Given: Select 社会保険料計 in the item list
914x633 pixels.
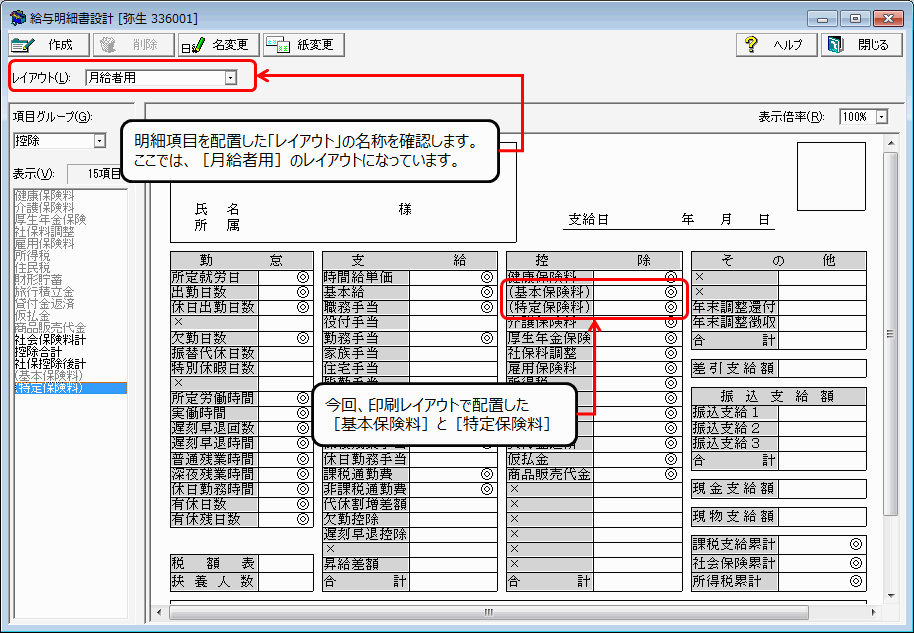Looking at the screenshot, I should point(50,340).
